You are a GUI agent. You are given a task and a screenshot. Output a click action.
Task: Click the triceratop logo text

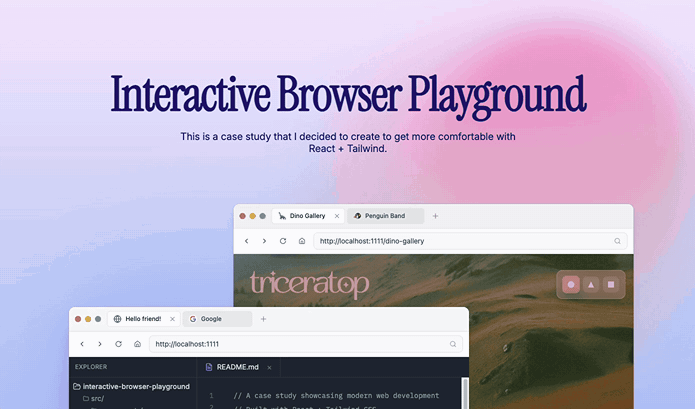309,284
